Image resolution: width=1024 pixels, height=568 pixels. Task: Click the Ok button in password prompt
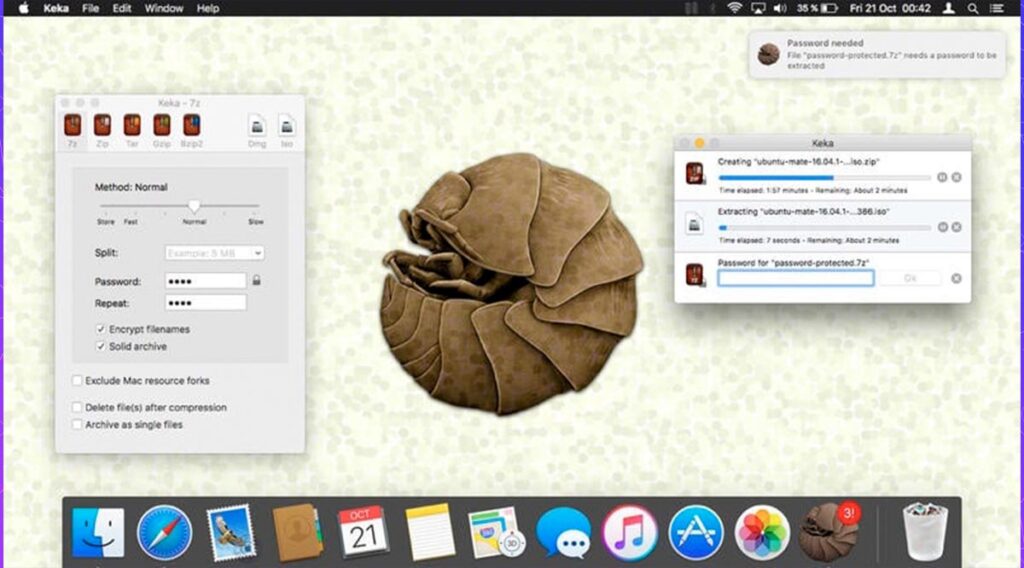tap(910, 278)
